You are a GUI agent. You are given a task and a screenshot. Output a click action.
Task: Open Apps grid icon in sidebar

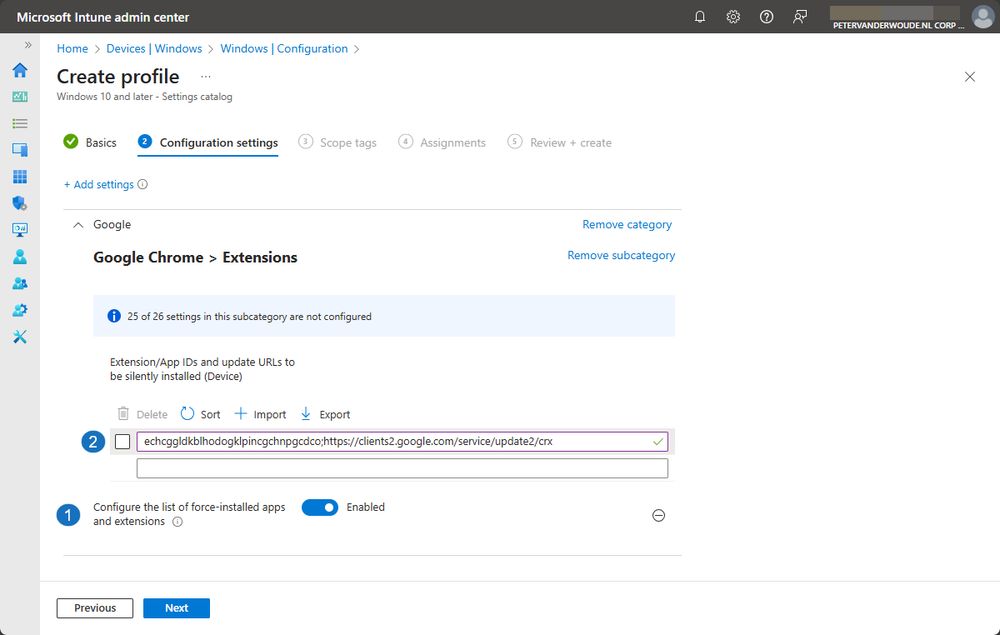pyautogui.click(x=20, y=177)
